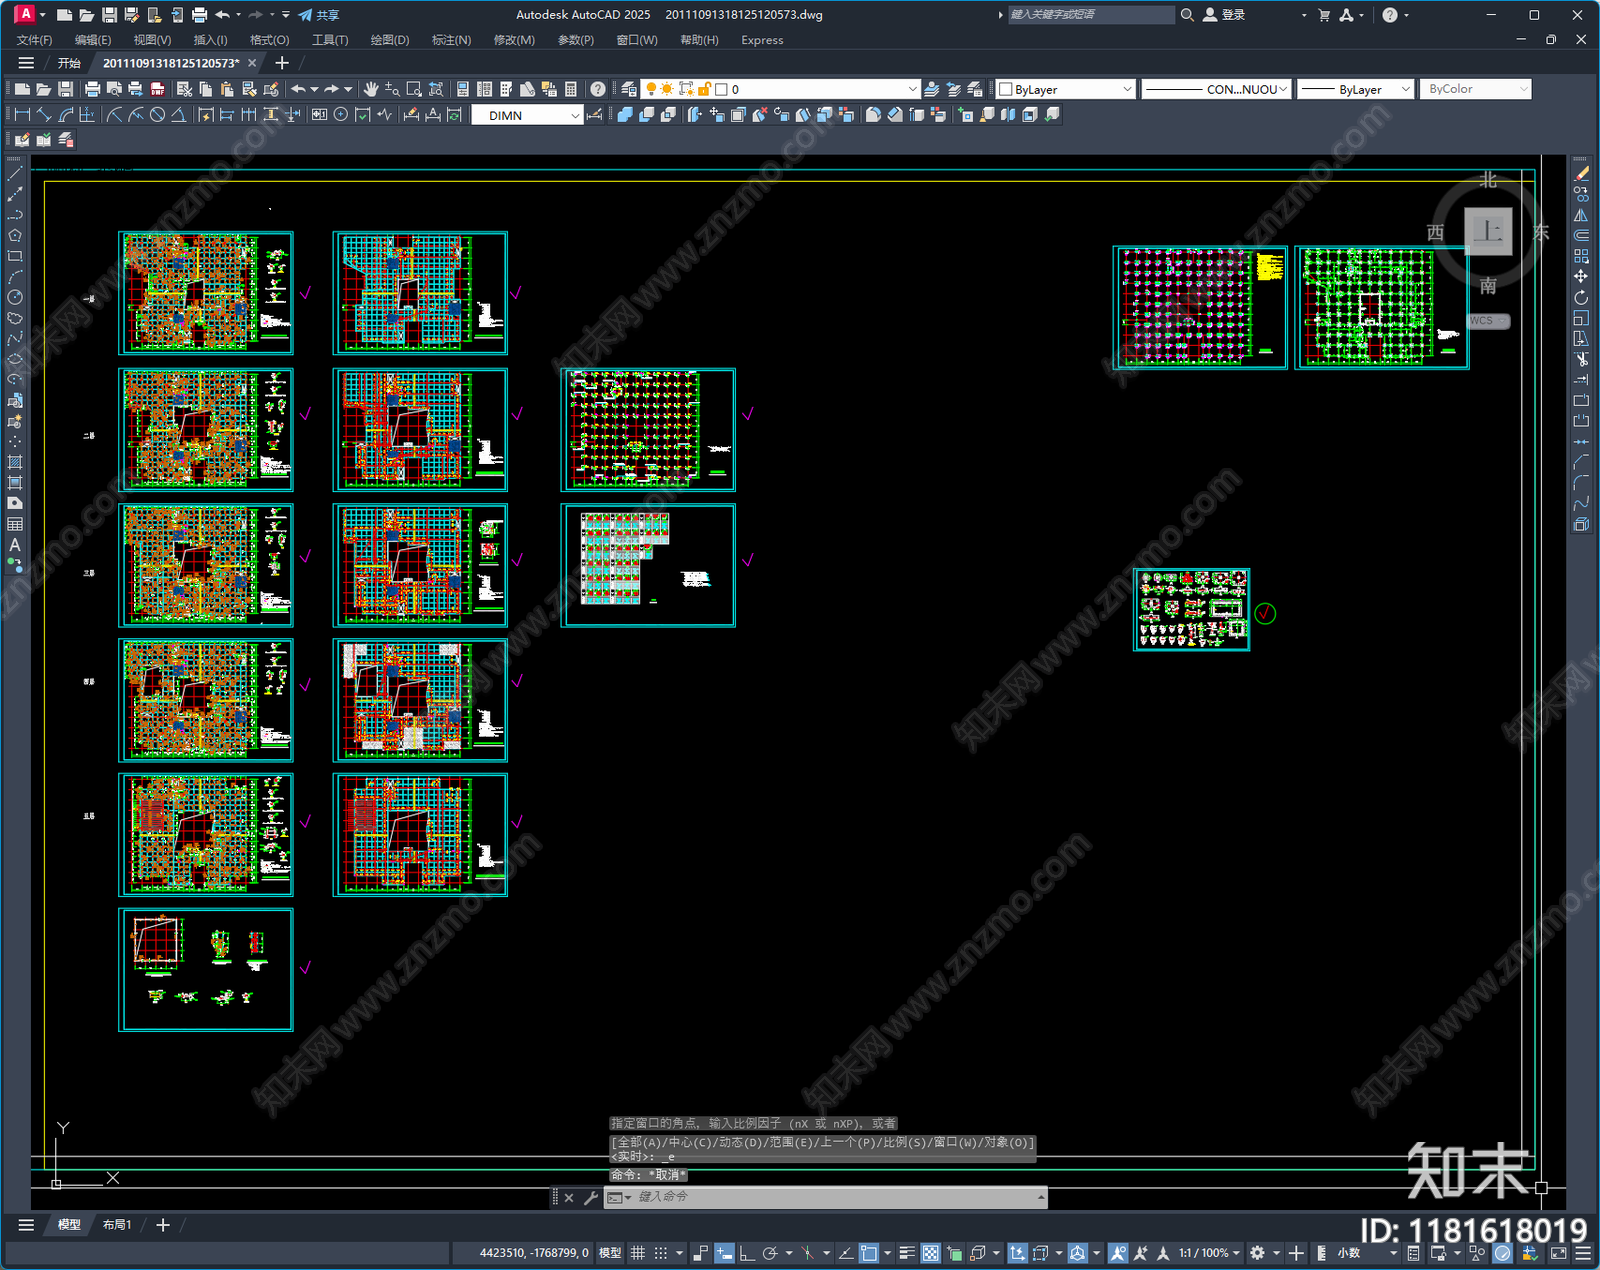This screenshot has width=1600, height=1270.
Task: Click the Center Mark dimension tool
Action: [x=341, y=115]
